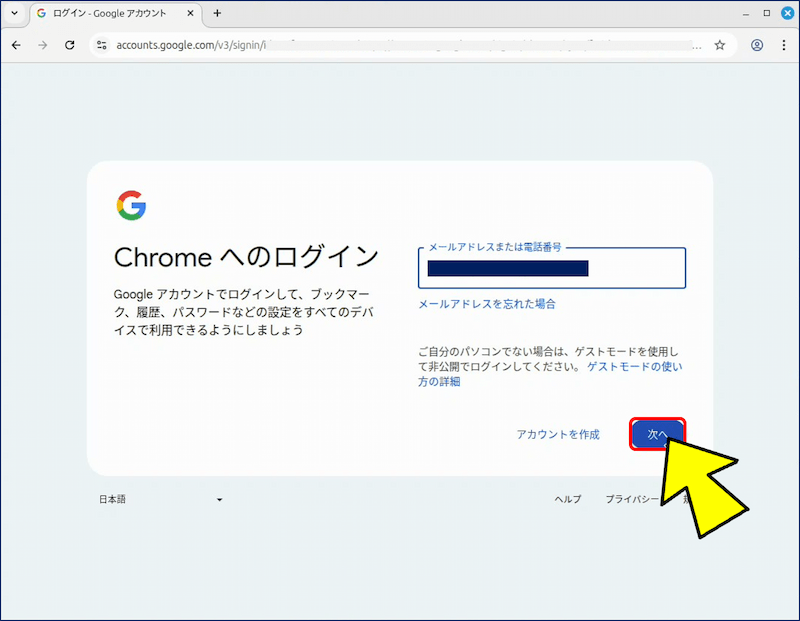The image size is (800, 621).
Task: Click the Google logo on sign-in card
Action: [131, 205]
